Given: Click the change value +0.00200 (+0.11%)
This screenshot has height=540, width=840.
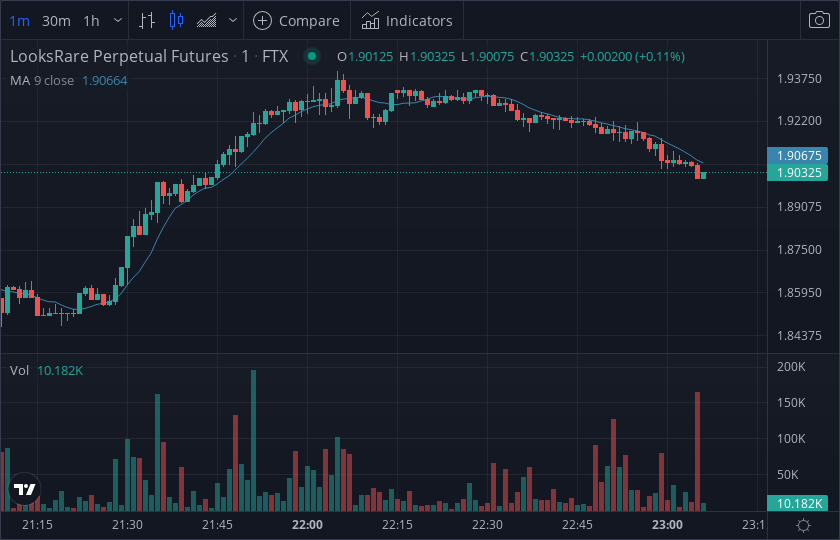Looking at the screenshot, I should click(x=632, y=57).
